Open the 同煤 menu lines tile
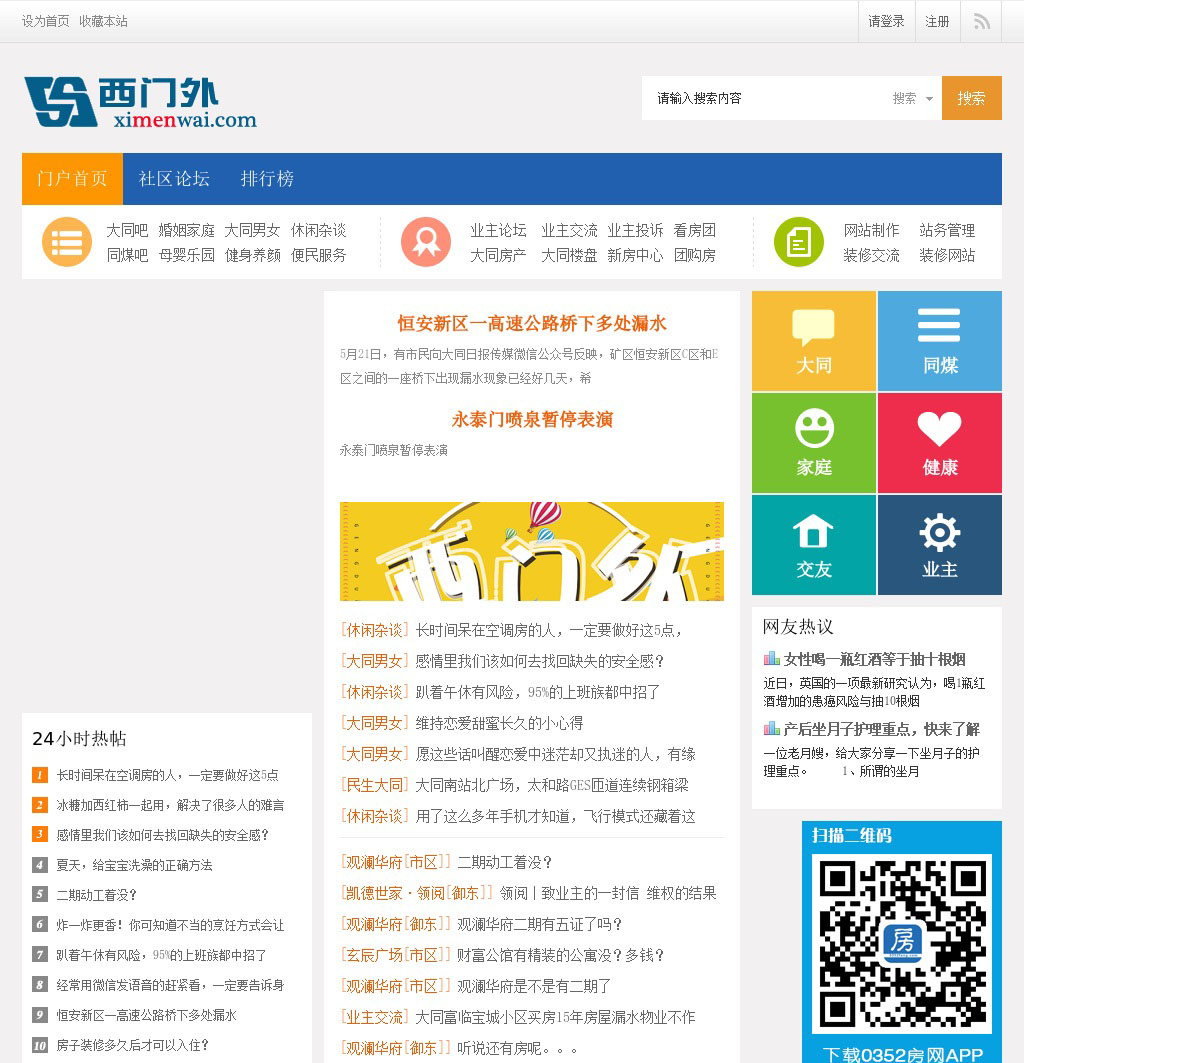This screenshot has height=1063, width=1200. point(940,341)
